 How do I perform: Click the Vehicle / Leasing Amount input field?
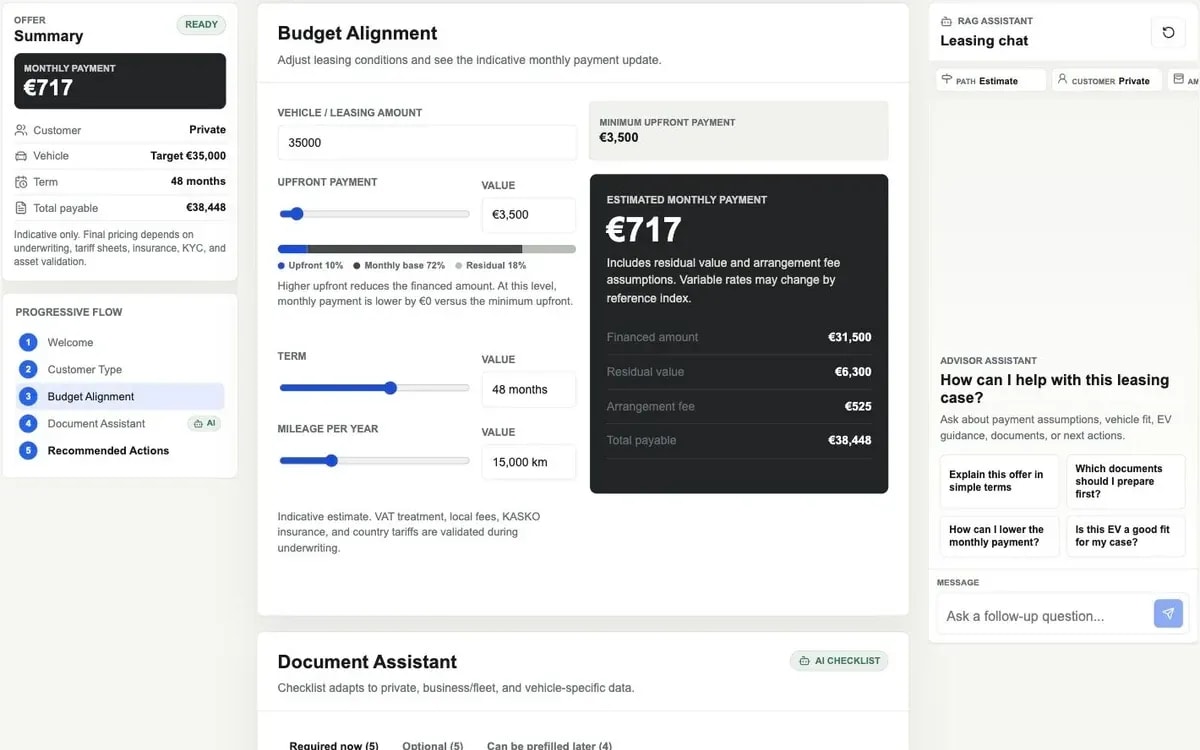tap(427, 143)
